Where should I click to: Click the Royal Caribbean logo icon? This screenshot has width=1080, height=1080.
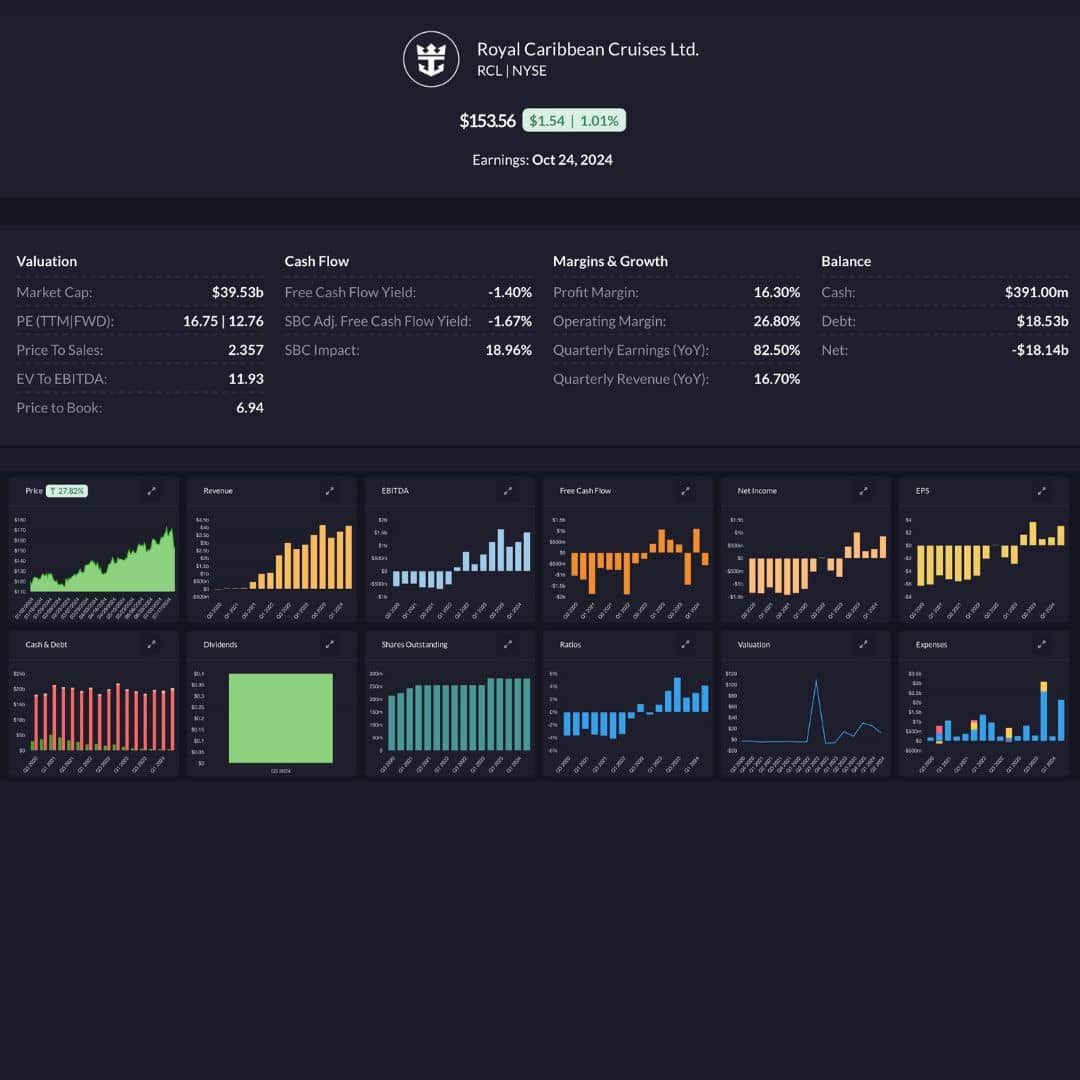(431, 59)
